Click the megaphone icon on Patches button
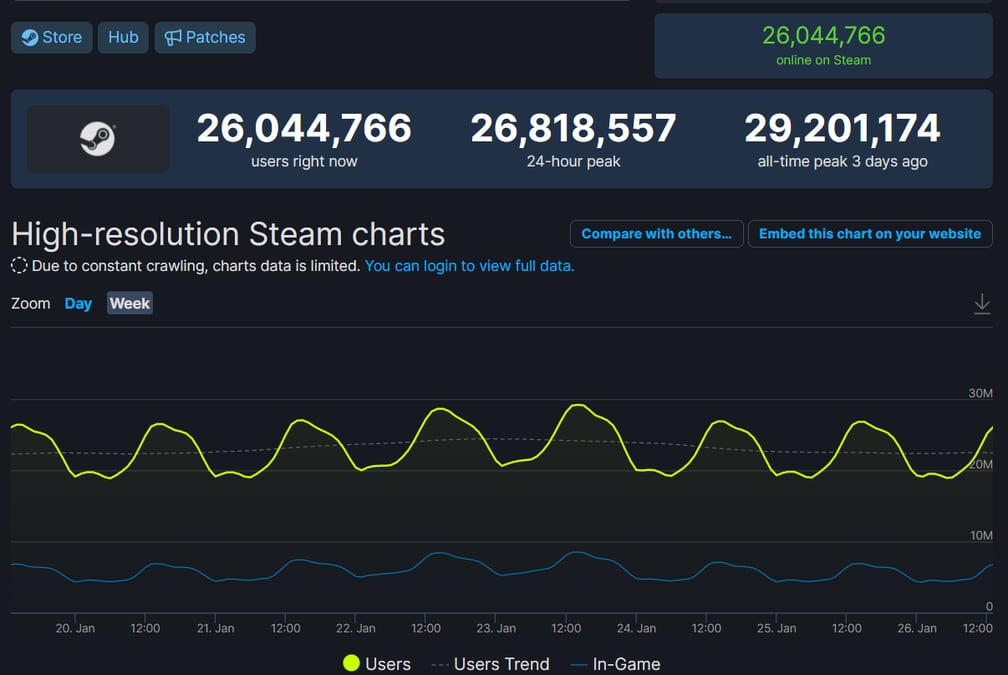Screen dimensions: 1008x675 point(173,37)
